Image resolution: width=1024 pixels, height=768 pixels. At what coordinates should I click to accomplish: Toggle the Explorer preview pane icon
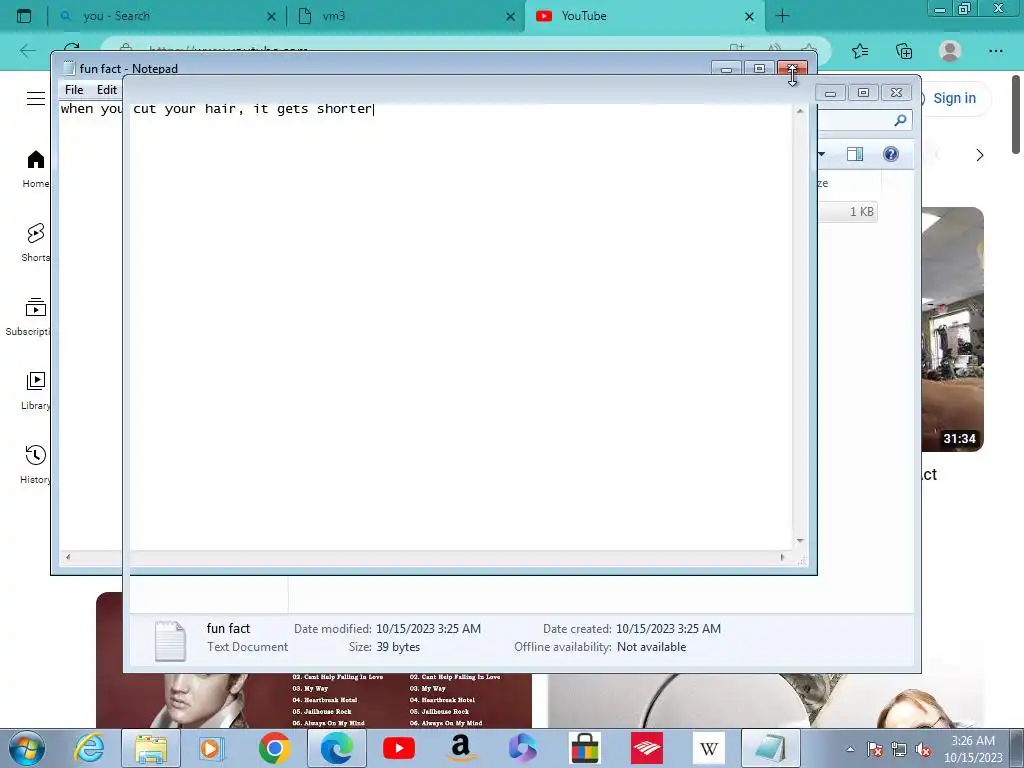(855, 154)
